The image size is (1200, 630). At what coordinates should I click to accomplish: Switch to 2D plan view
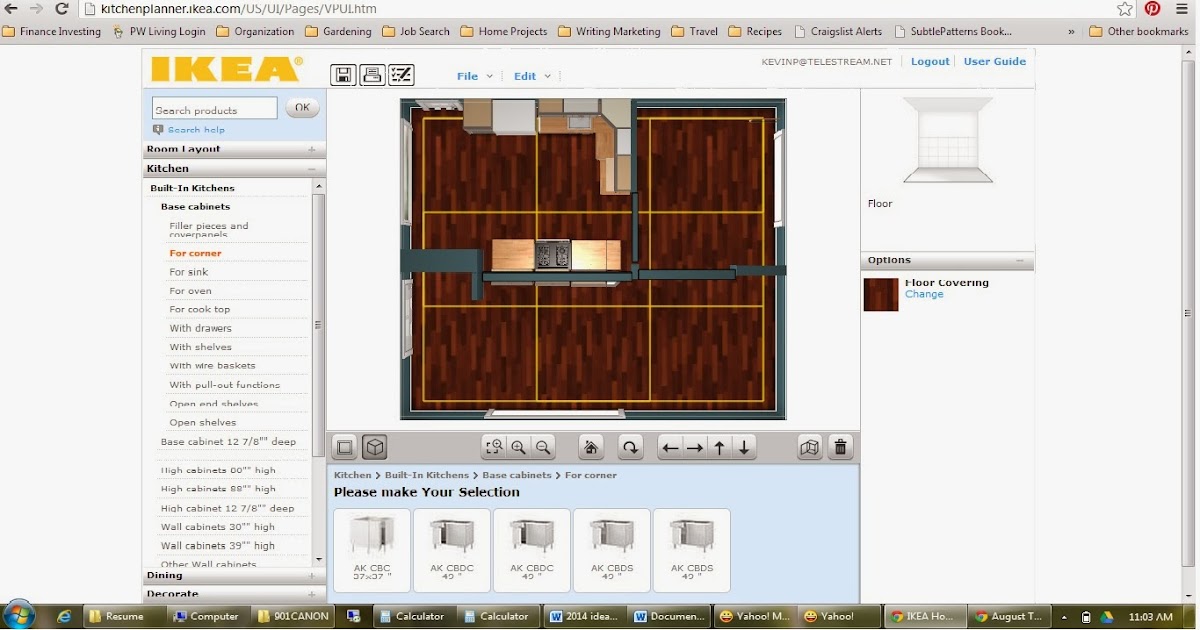[344, 447]
